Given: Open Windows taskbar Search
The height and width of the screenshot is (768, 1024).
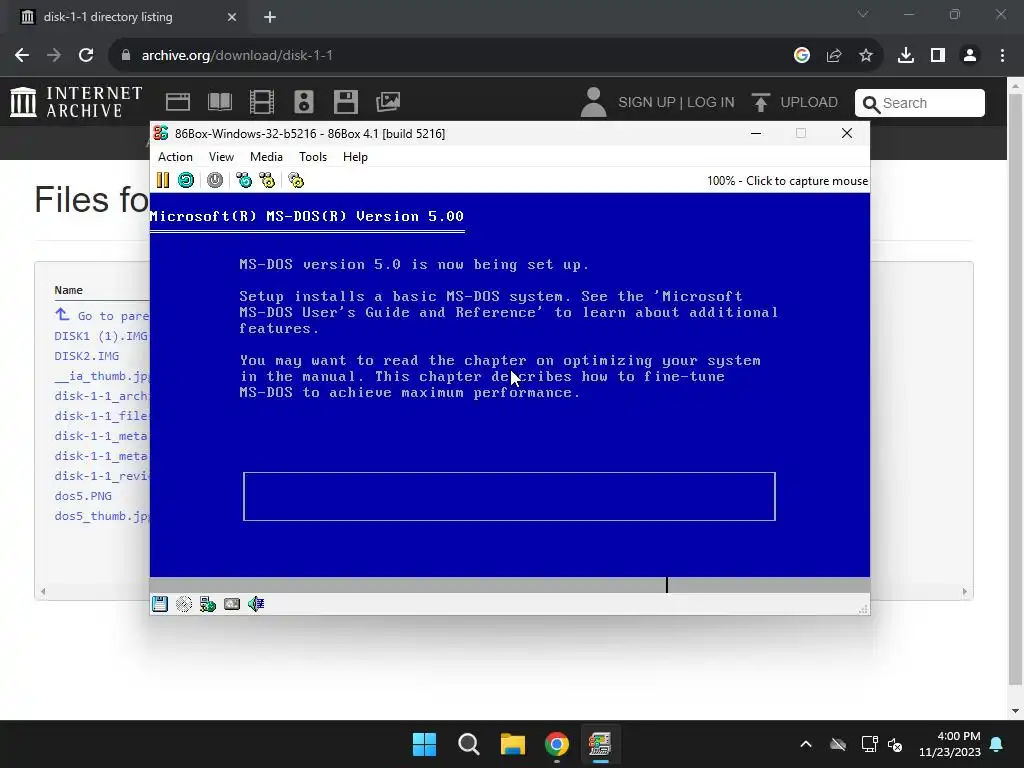Looking at the screenshot, I should [x=469, y=744].
